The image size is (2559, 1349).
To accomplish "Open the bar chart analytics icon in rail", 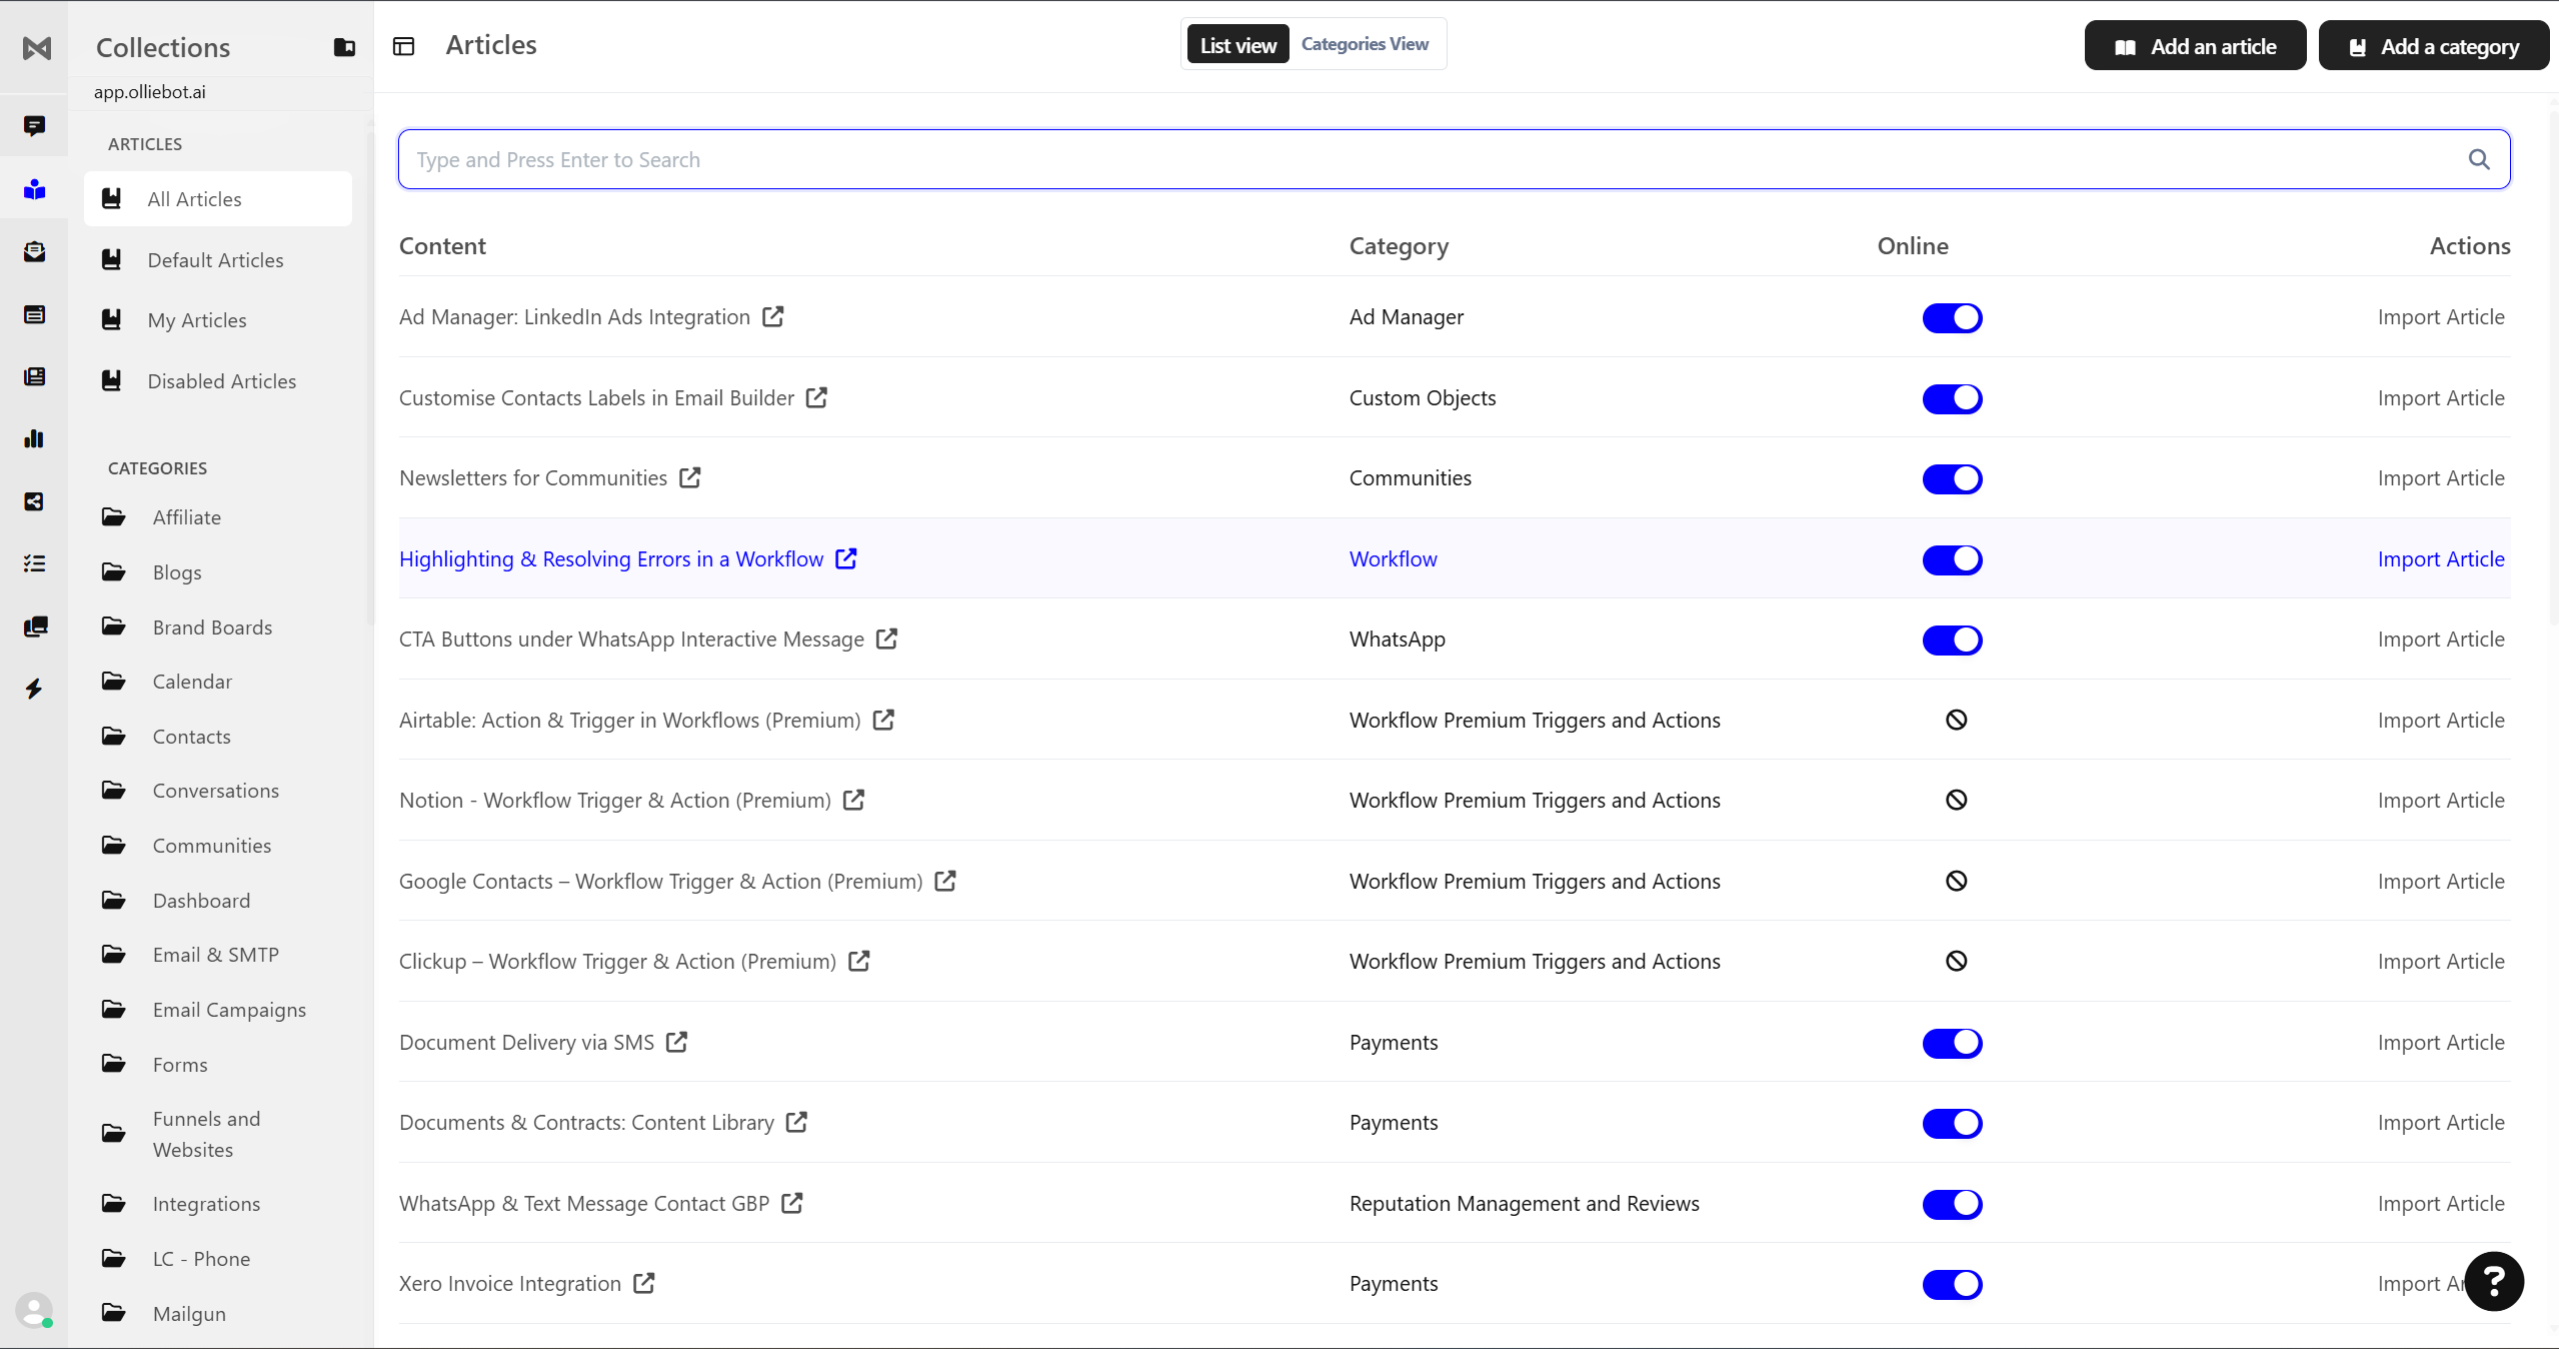I will 34,439.
